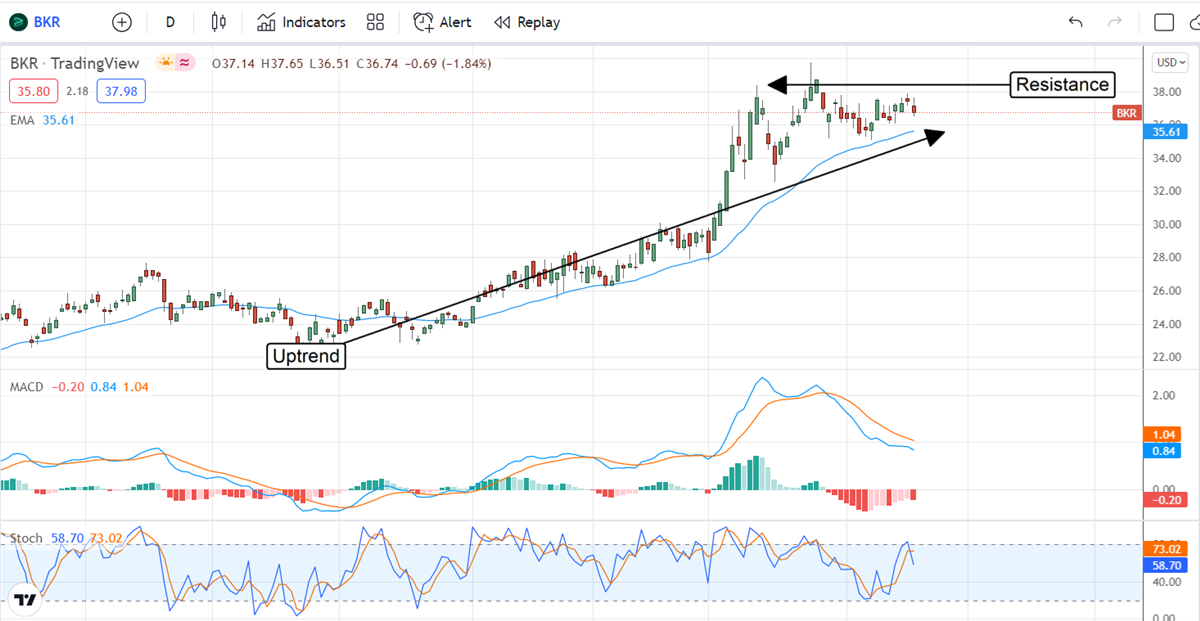Screen dimensions: 1200x621
Task: Click the TradingView logo at bottom left
Action: [x=25, y=600]
